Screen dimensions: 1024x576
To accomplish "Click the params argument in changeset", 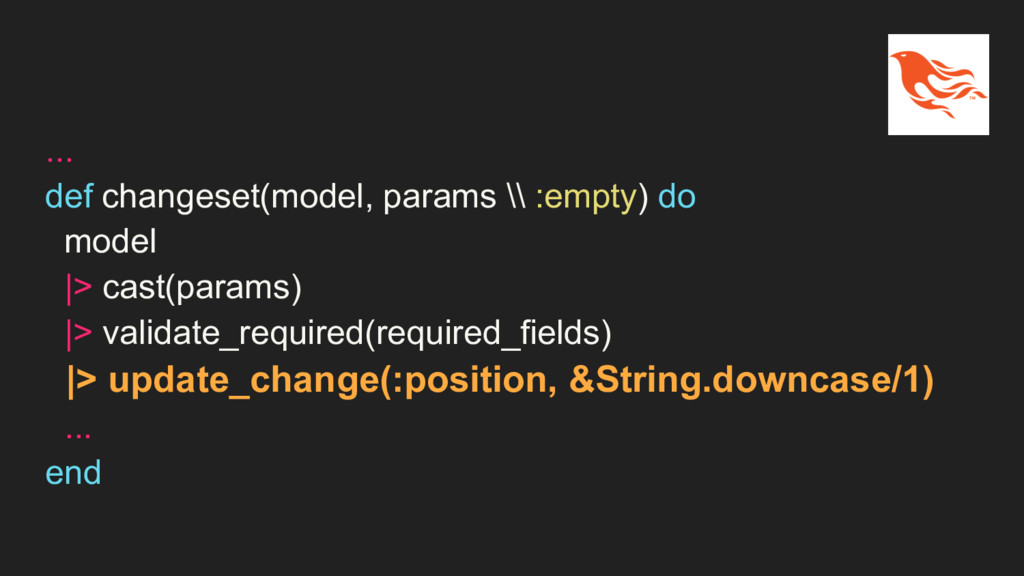I will (x=440, y=198).
